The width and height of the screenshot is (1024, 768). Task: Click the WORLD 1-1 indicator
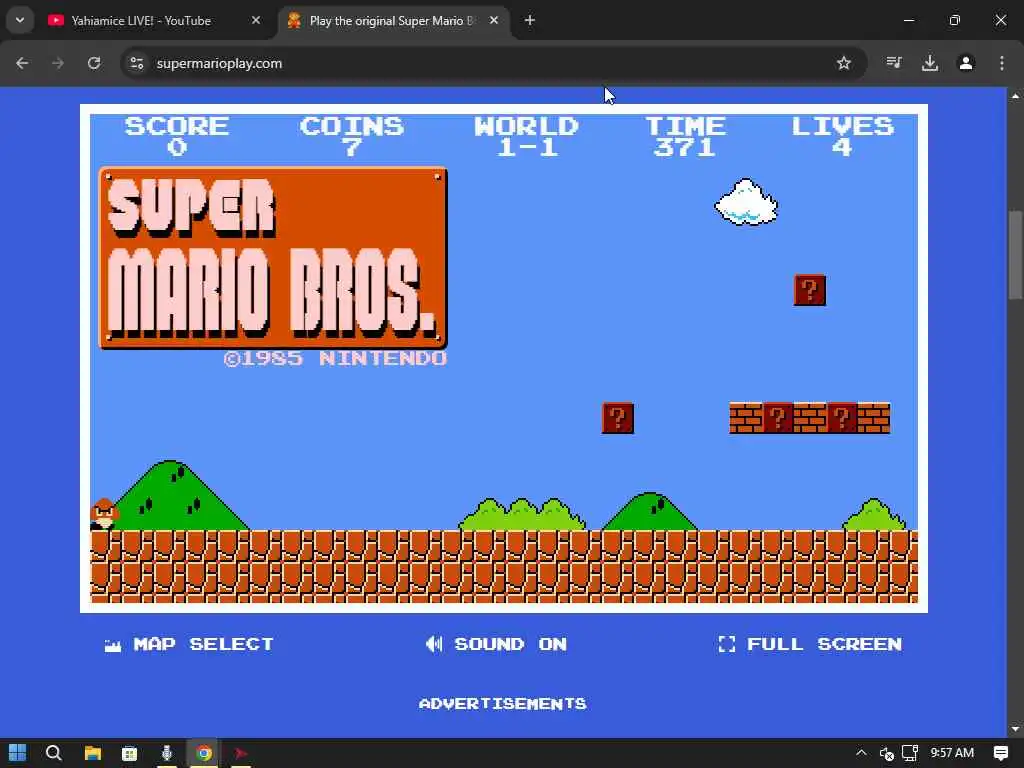coord(526,136)
